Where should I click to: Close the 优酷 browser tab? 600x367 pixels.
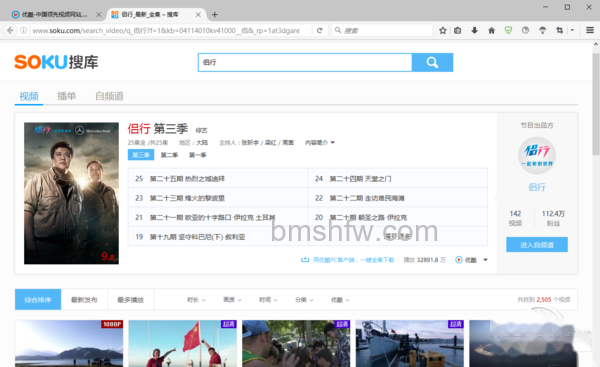(98, 15)
